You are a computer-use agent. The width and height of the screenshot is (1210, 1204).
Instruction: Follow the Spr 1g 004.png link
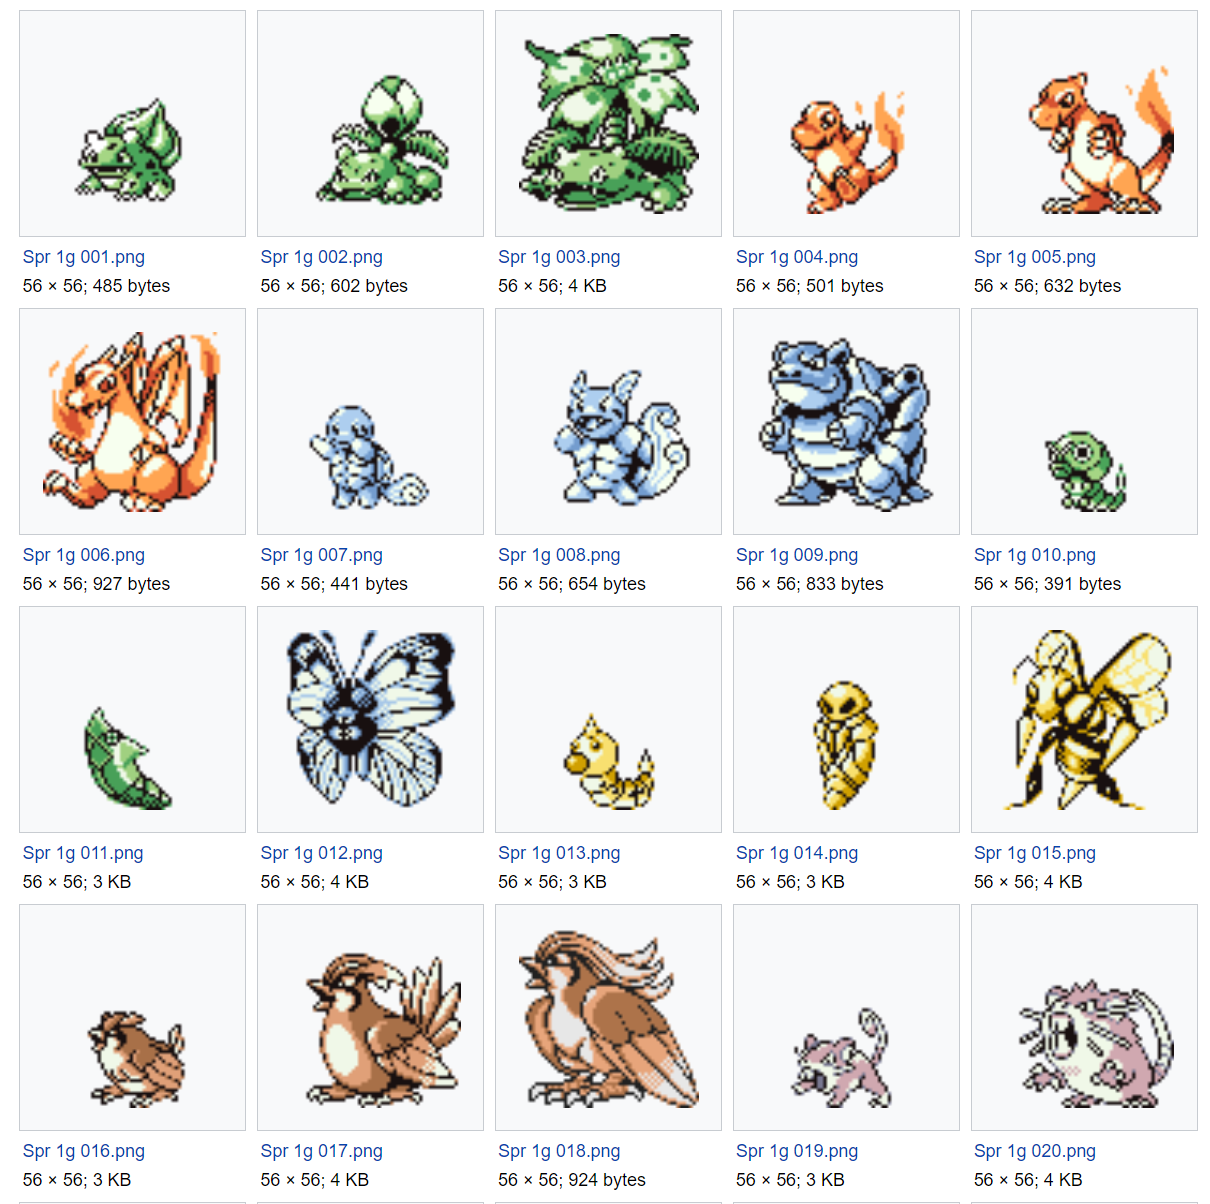point(797,257)
